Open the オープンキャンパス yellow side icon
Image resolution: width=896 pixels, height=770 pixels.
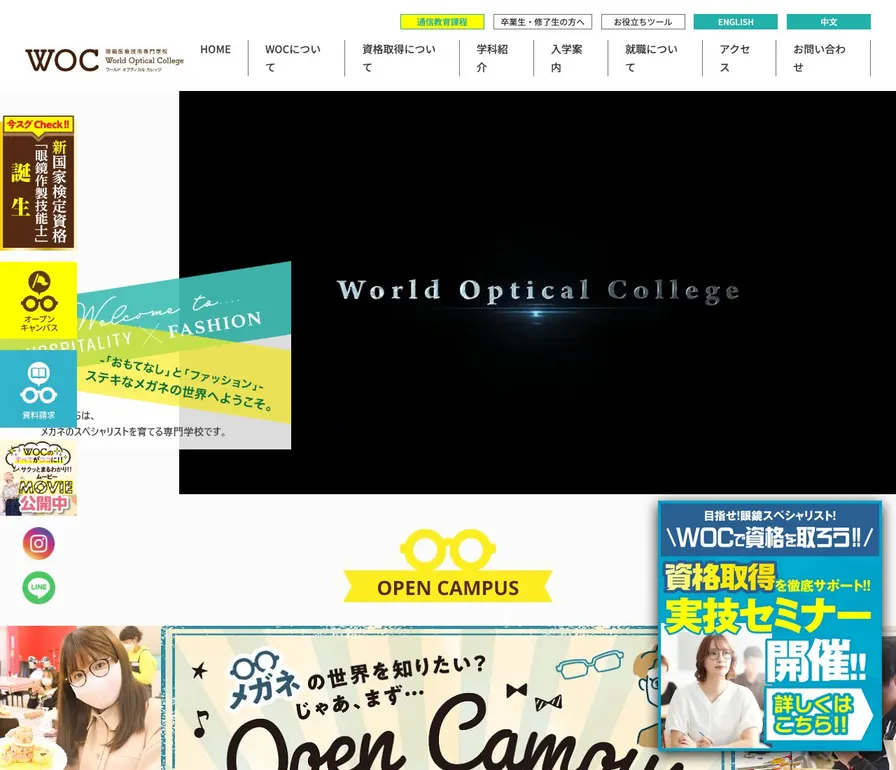coord(38,300)
